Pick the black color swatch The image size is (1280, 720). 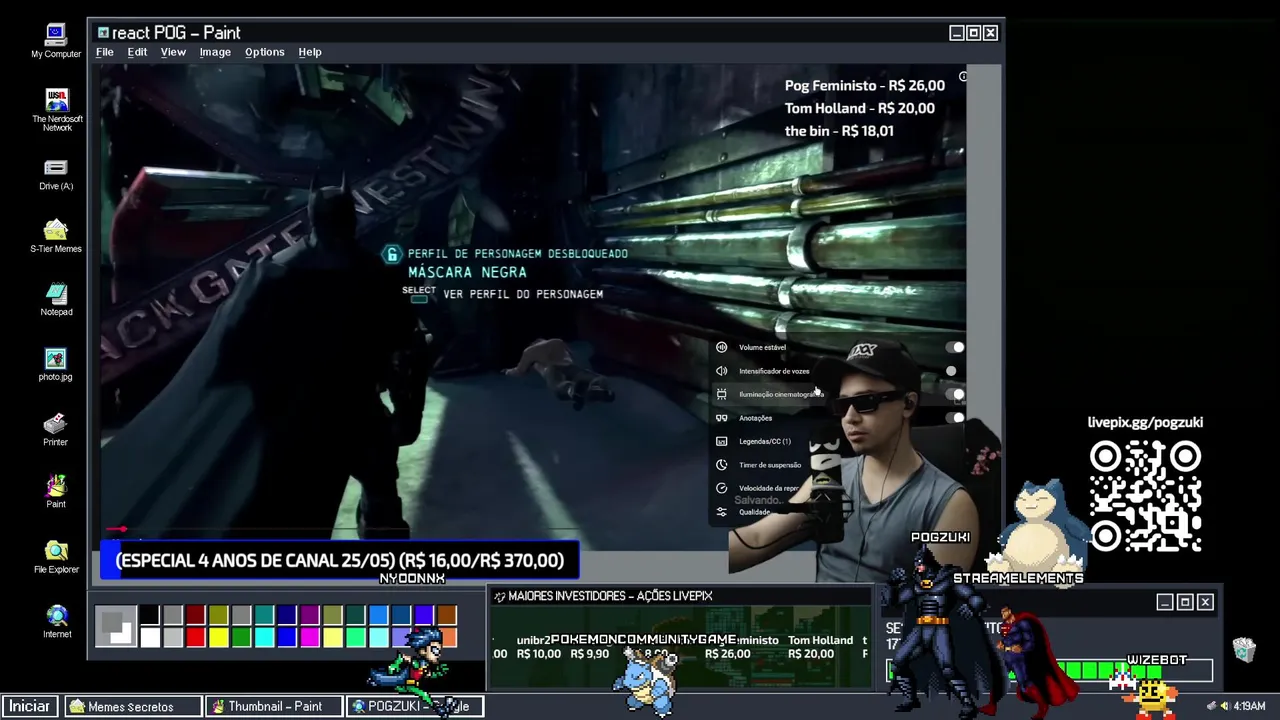[x=150, y=616]
